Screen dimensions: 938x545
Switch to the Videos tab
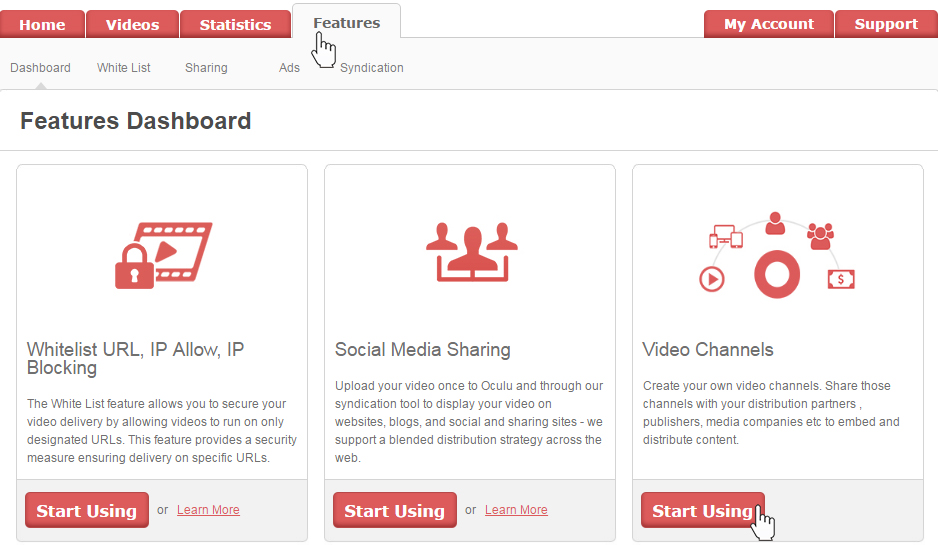click(132, 25)
